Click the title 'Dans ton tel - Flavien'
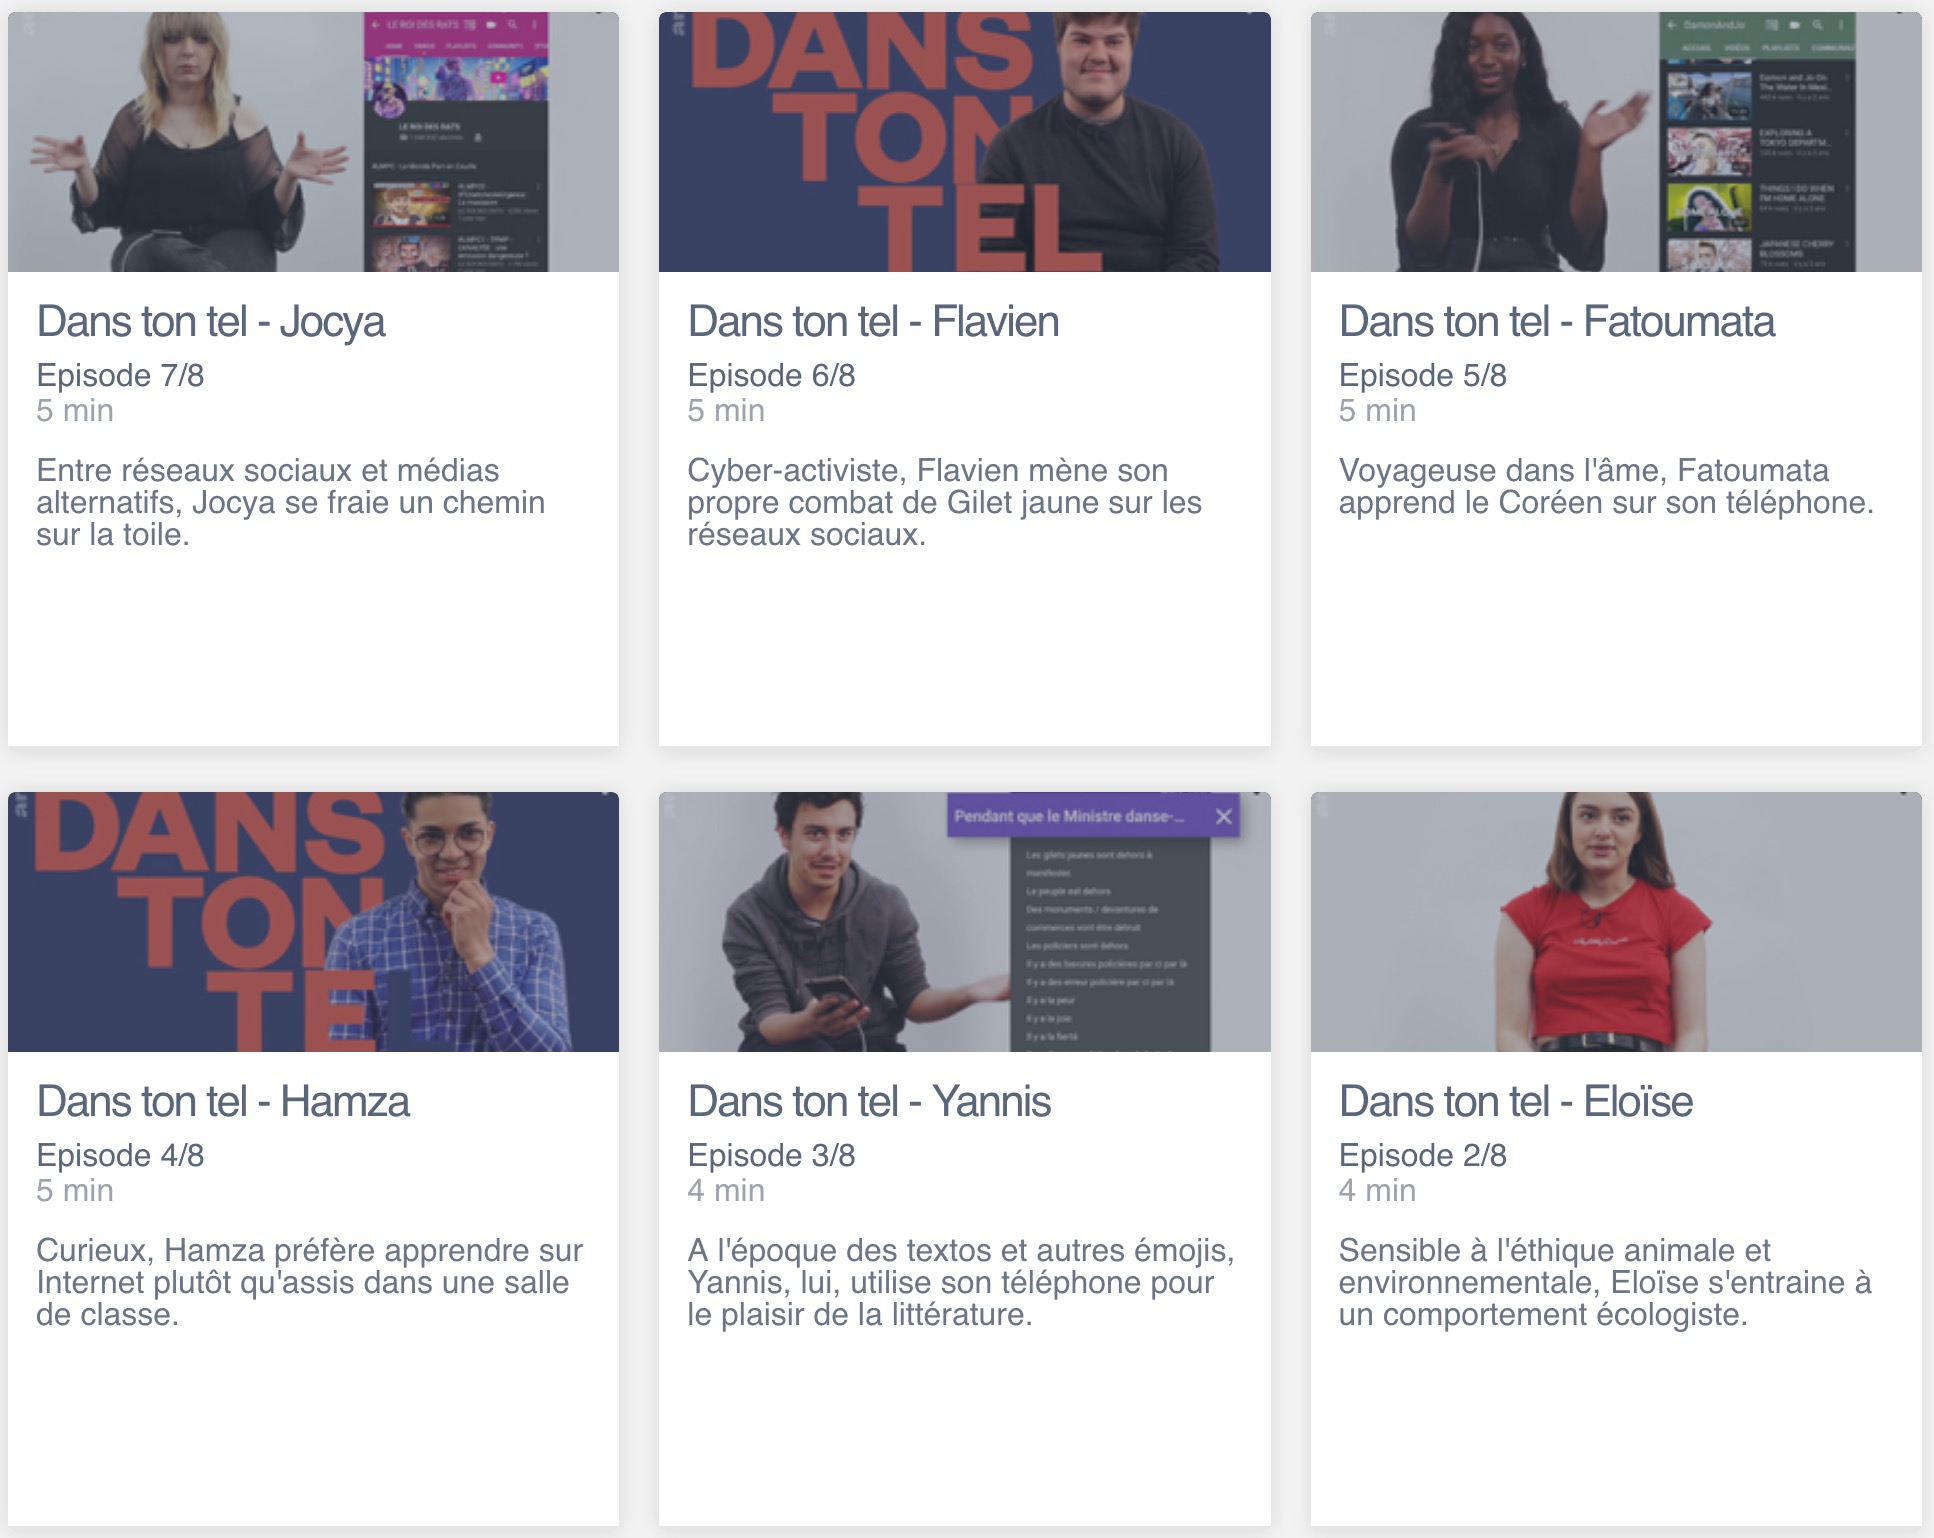The width and height of the screenshot is (1934, 1538). point(873,322)
